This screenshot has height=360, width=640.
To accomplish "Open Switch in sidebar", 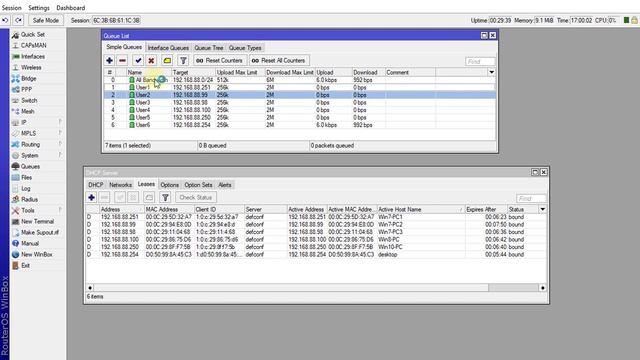I will [x=29, y=101].
